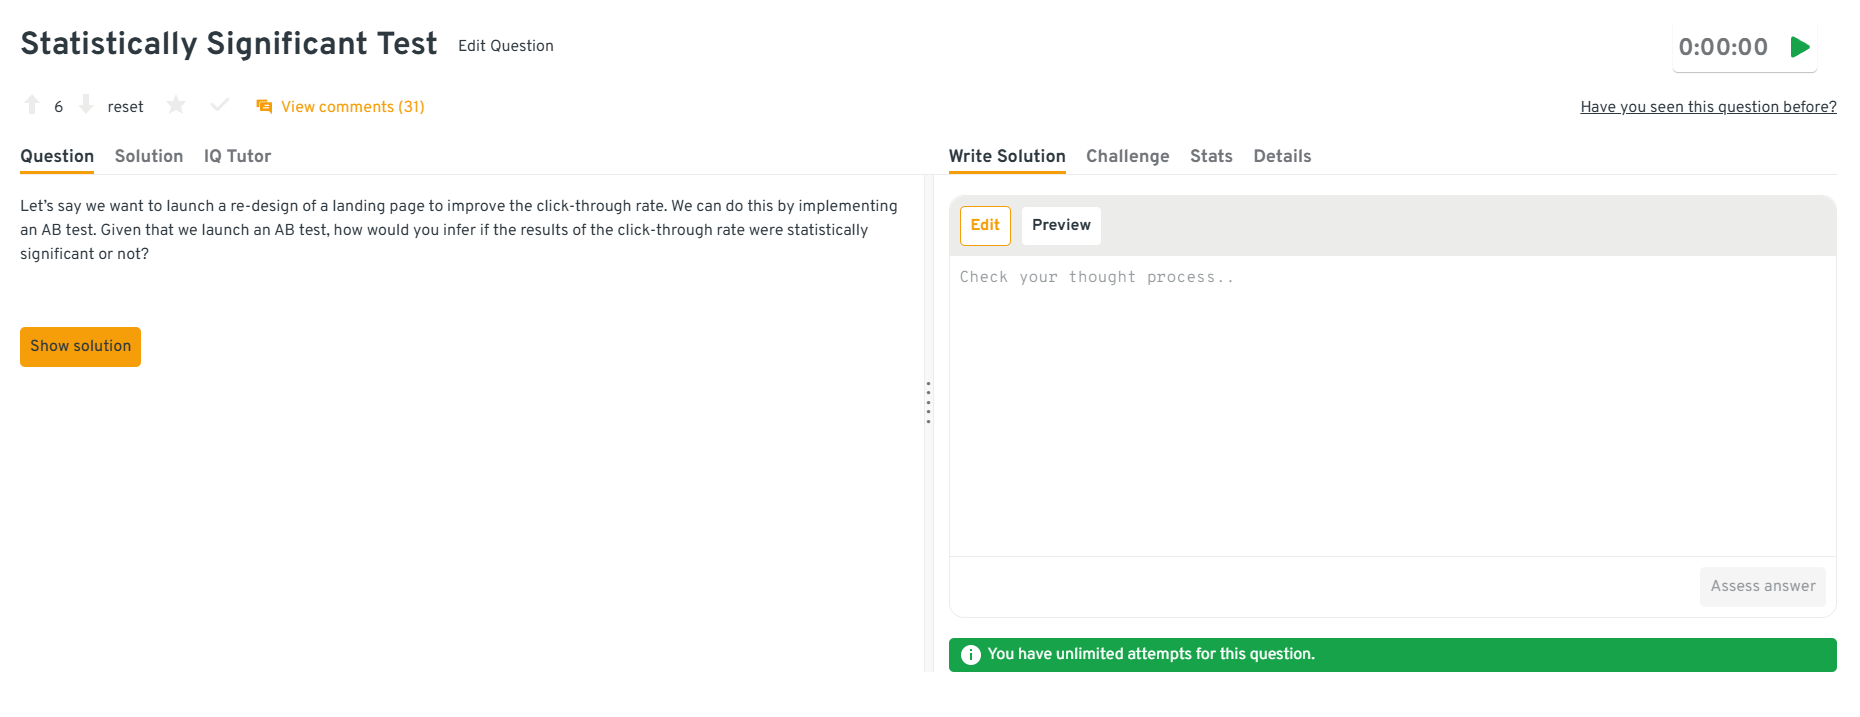
Task: Click the reset vote link
Action: [x=125, y=107]
